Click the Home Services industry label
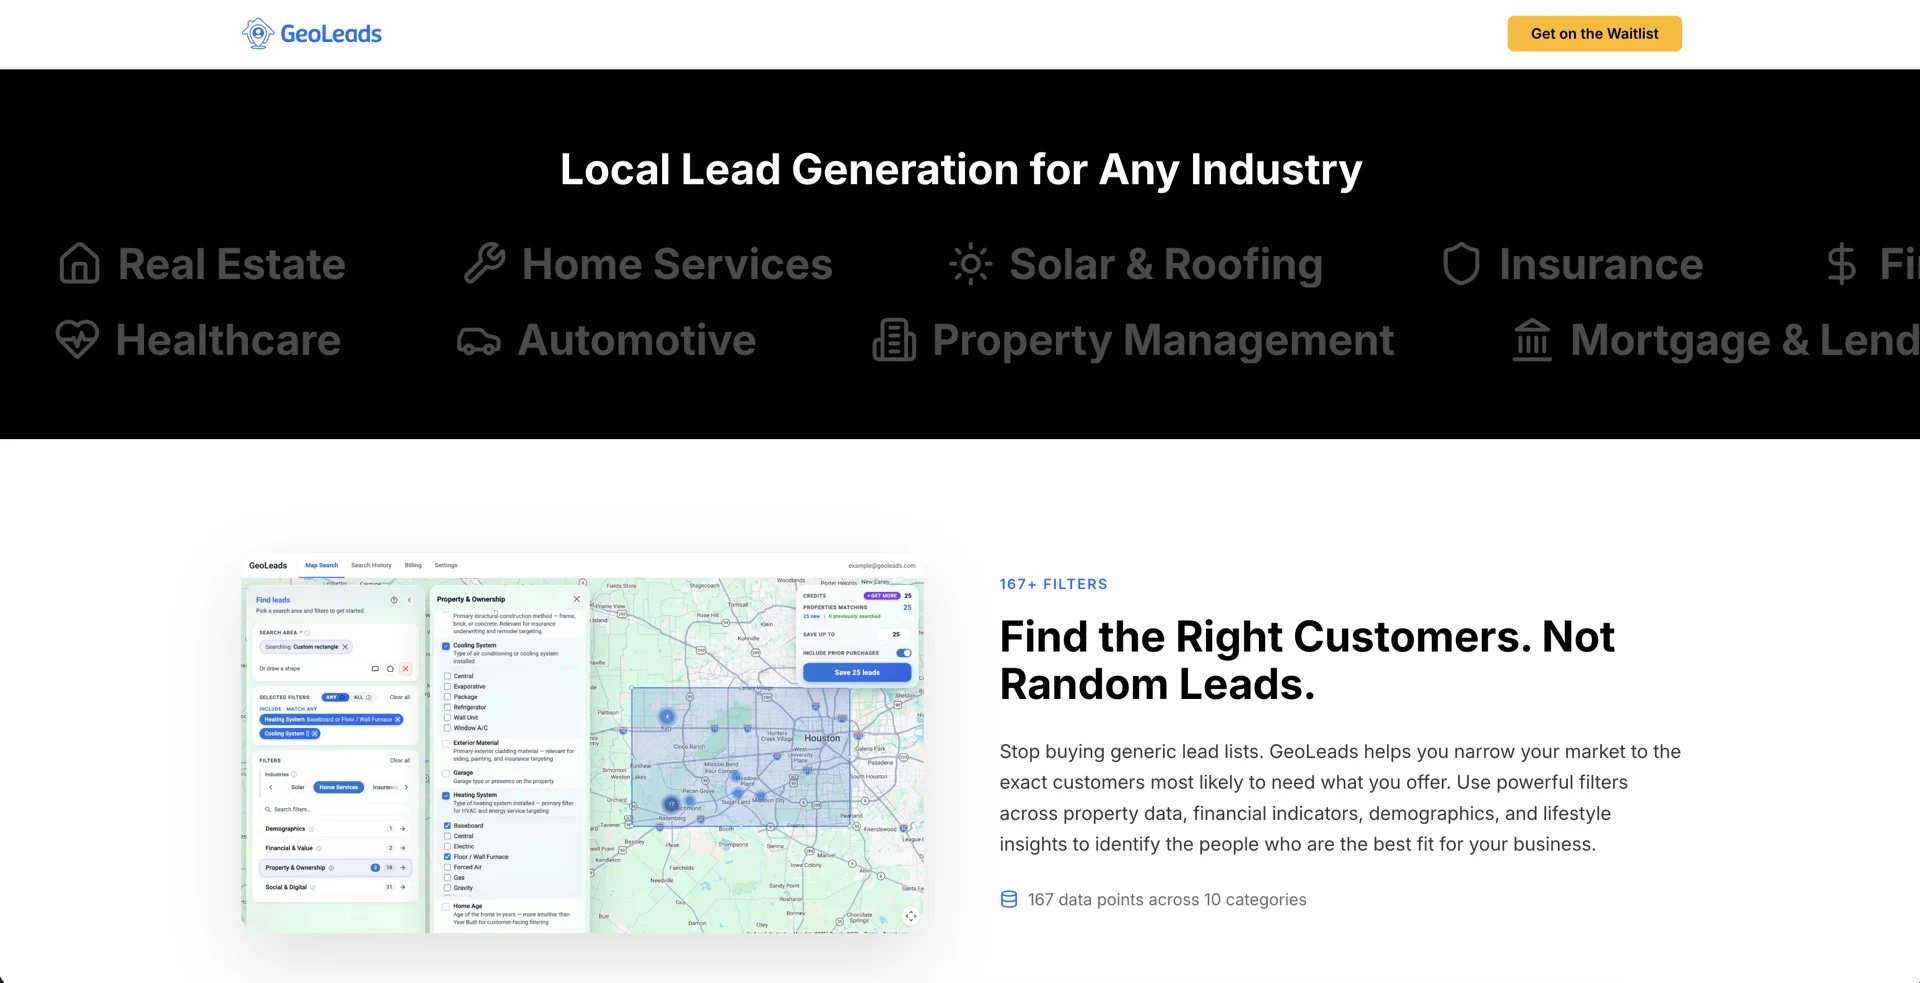1920x983 pixels. [677, 264]
